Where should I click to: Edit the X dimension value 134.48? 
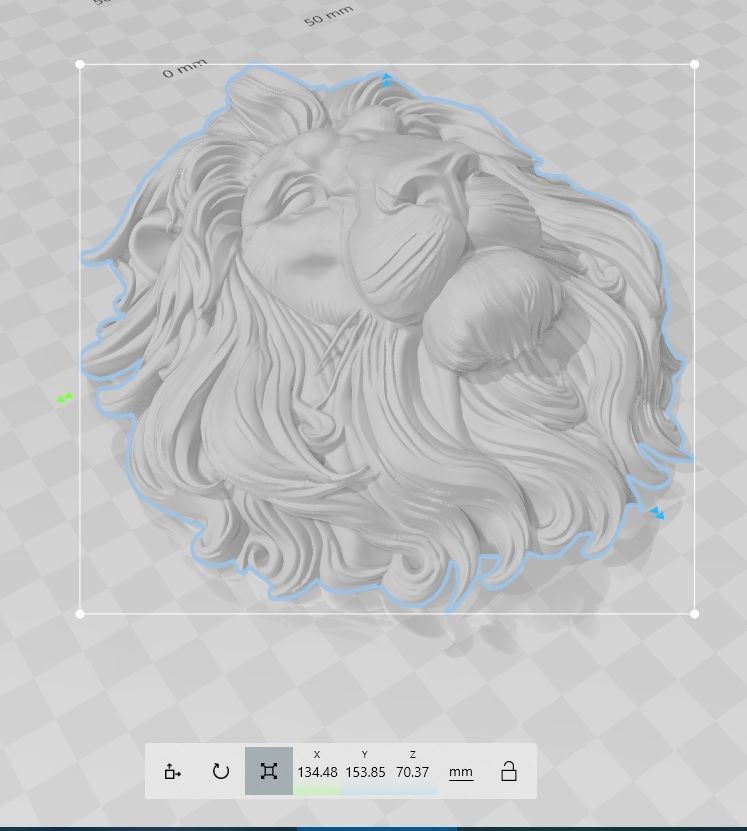(x=317, y=772)
